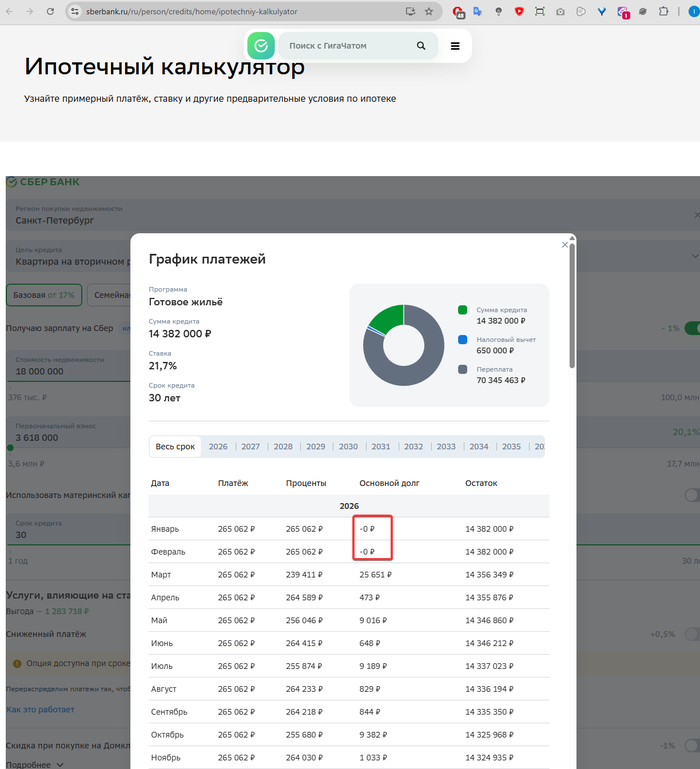Screen dimensions: 700x769
Task: Click the dialog's vertical scrollbar thumb
Action: coord(572,306)
